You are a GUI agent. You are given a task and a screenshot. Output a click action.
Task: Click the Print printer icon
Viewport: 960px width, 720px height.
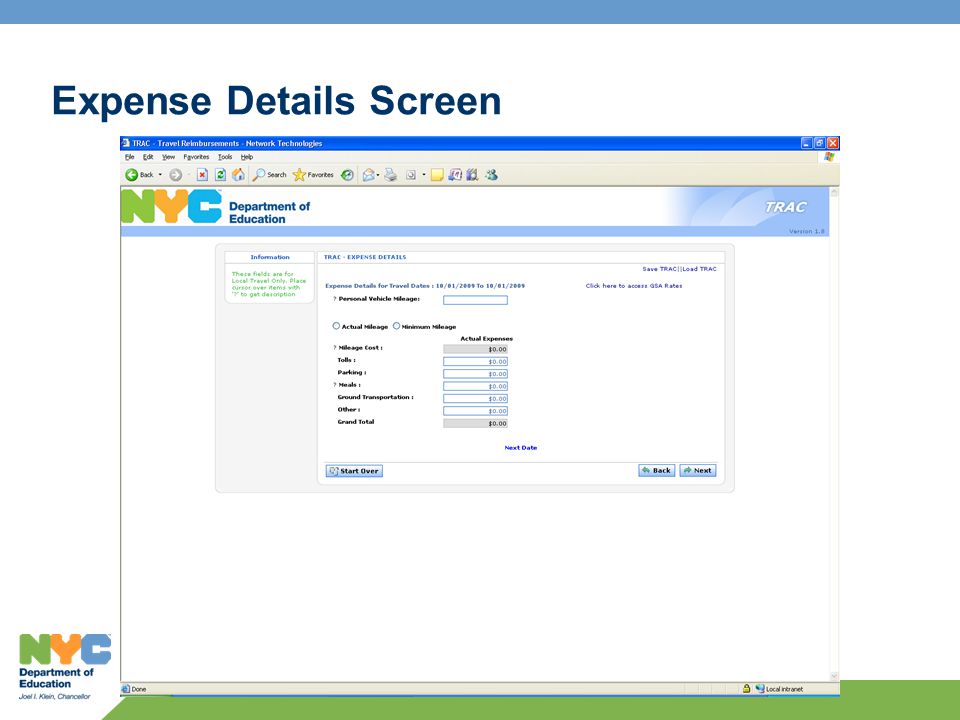[x=391, y=175]
